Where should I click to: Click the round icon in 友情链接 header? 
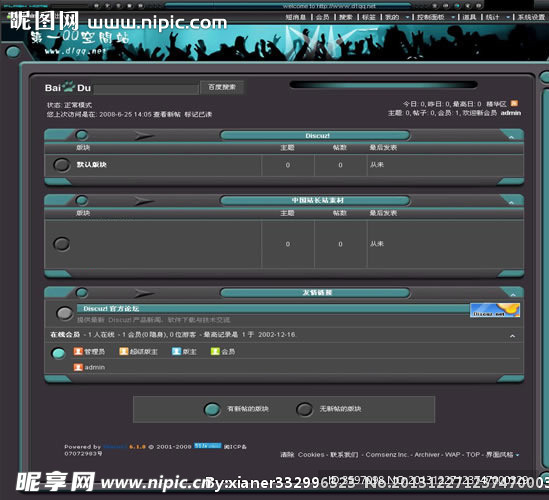click(x=82, y=292)
